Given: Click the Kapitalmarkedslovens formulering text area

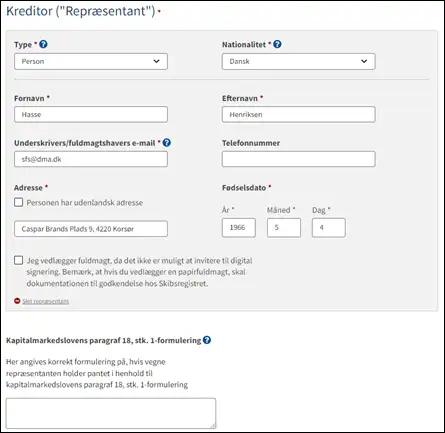Looking at the screenshot, I should pyautogui.click(x=111, y=413).
